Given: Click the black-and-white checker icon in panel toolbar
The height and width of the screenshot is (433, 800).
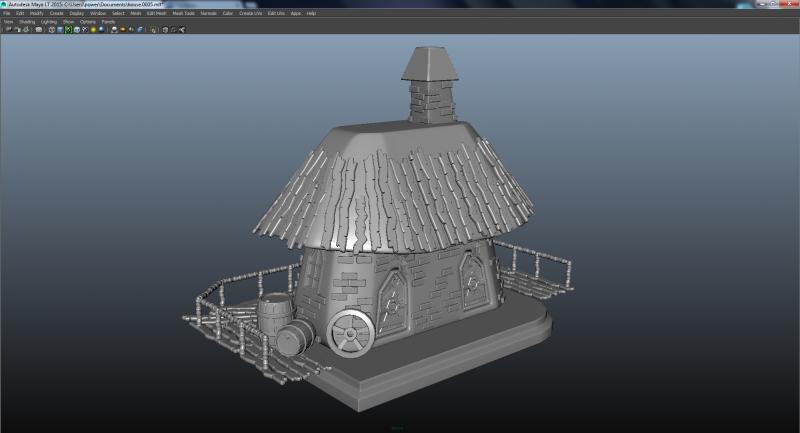Looking at the screenshot, I should (x=85, y=30).
